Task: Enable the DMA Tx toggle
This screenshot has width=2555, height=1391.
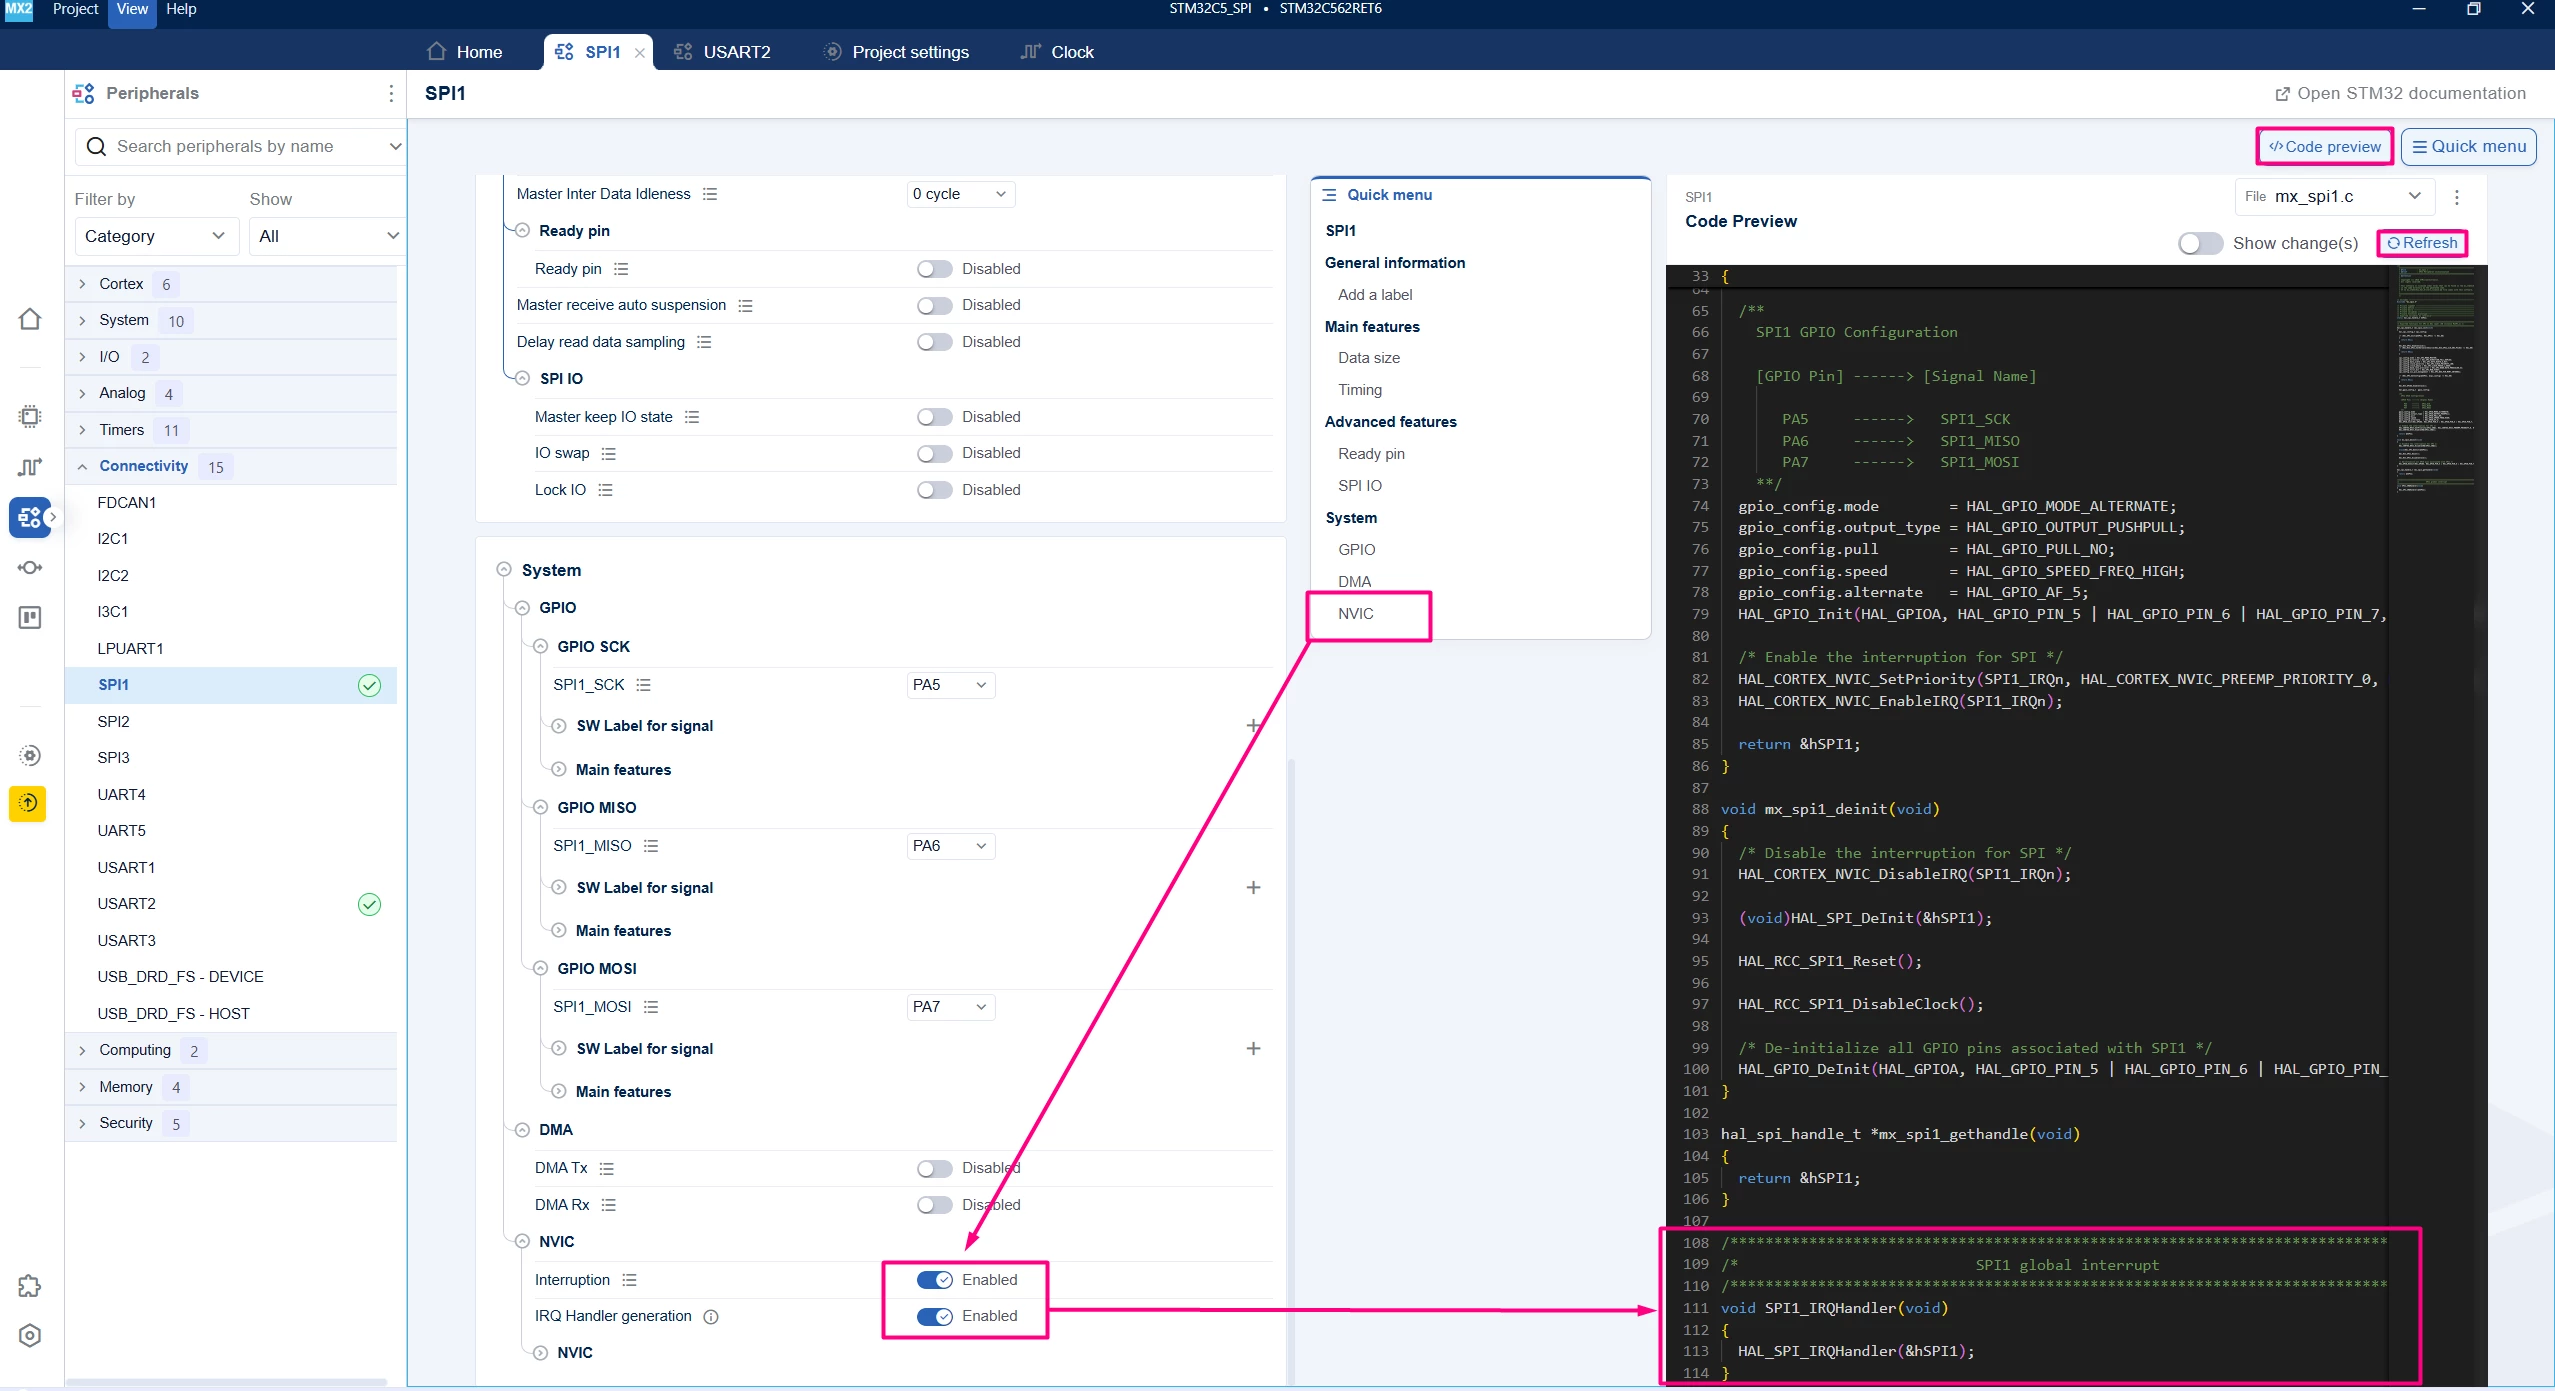Action: point(935,1168)
